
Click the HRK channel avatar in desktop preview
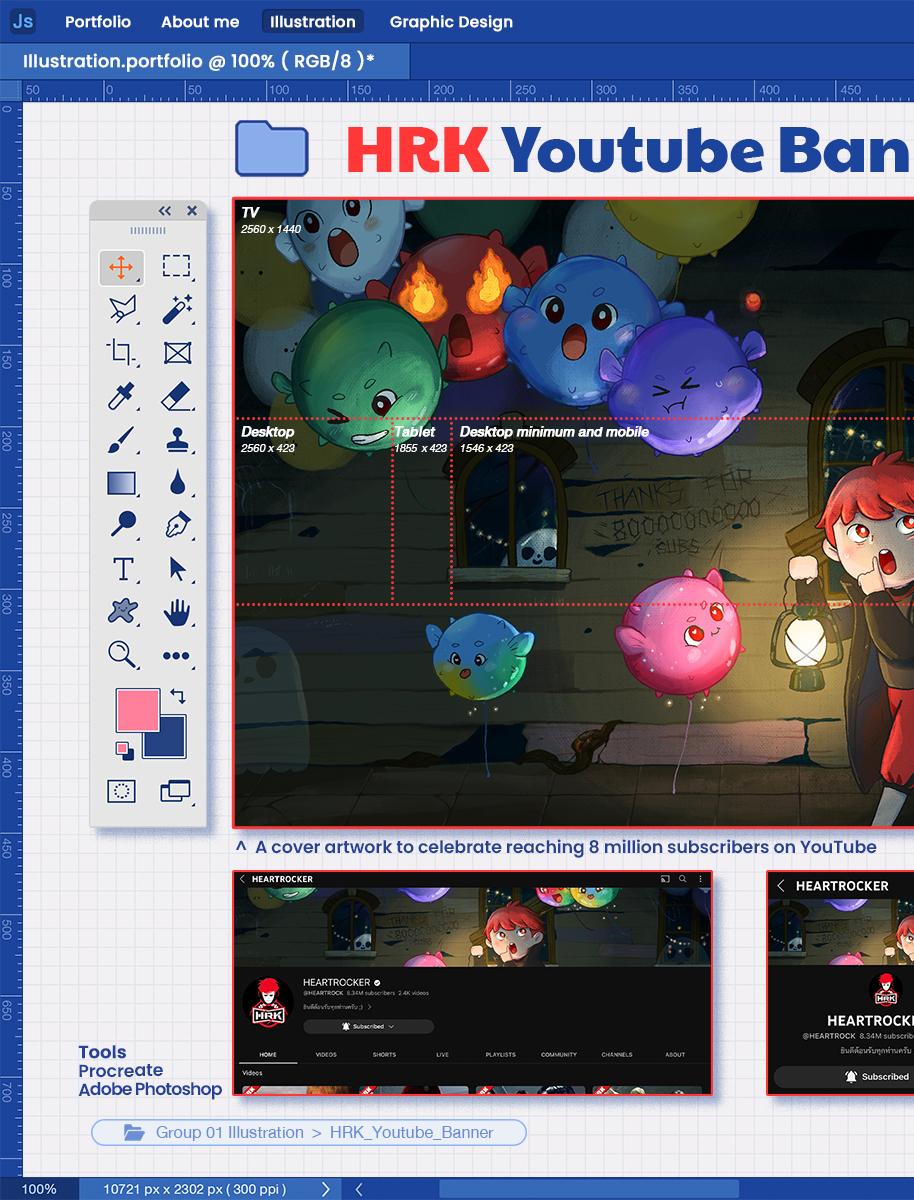pyautogui.click(x=269, y=1005)
